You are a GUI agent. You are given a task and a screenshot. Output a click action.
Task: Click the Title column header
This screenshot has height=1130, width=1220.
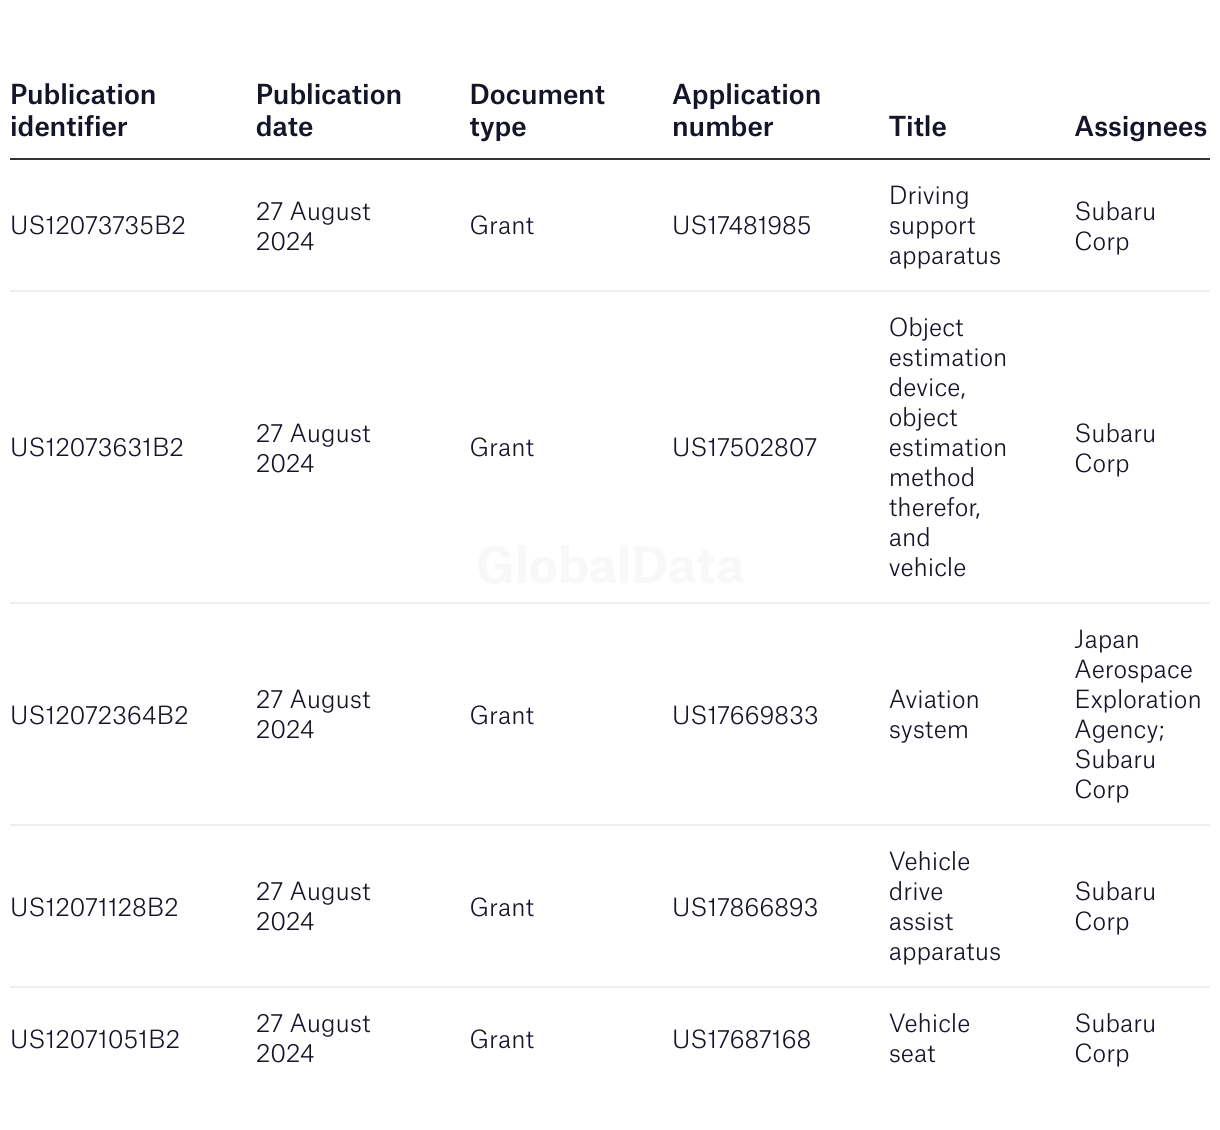[x=917, y=127]
